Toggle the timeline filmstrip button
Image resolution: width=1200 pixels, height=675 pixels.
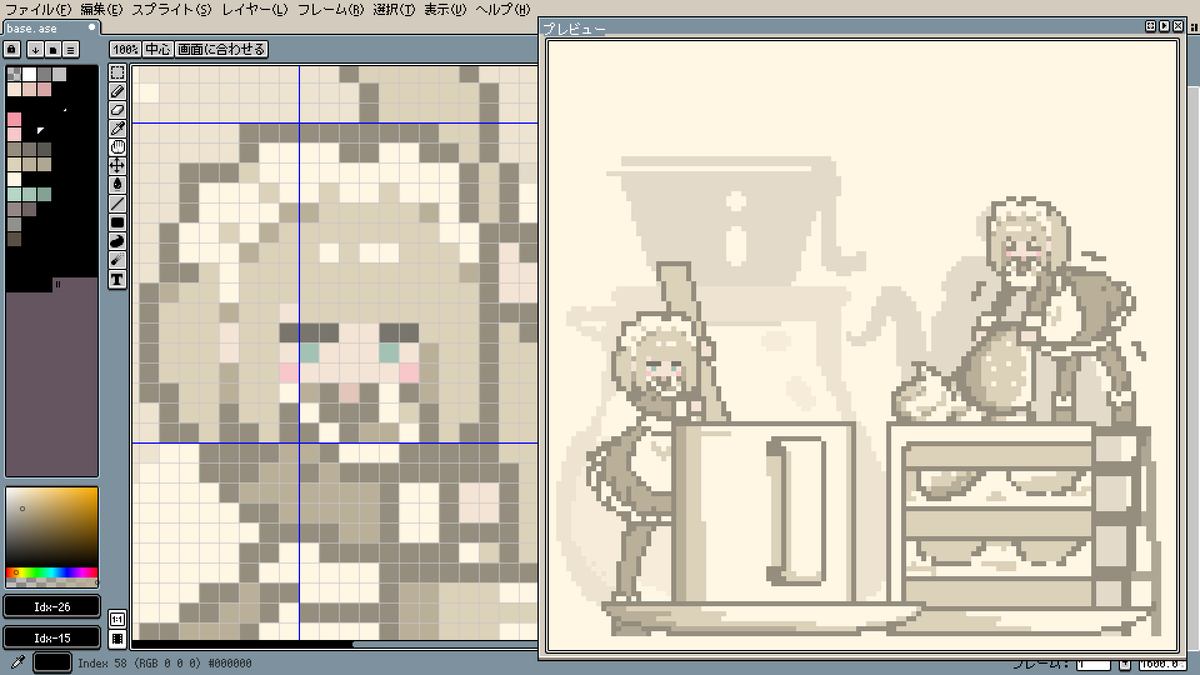click(x=117, y=638)
